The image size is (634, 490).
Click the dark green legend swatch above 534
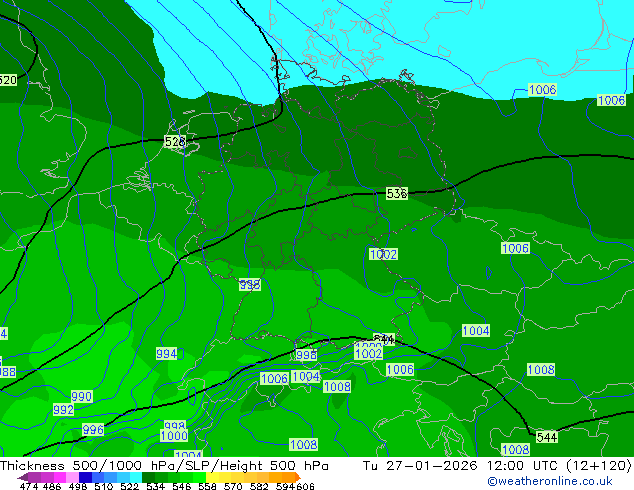pyautogui.click(x=149, y=477)
